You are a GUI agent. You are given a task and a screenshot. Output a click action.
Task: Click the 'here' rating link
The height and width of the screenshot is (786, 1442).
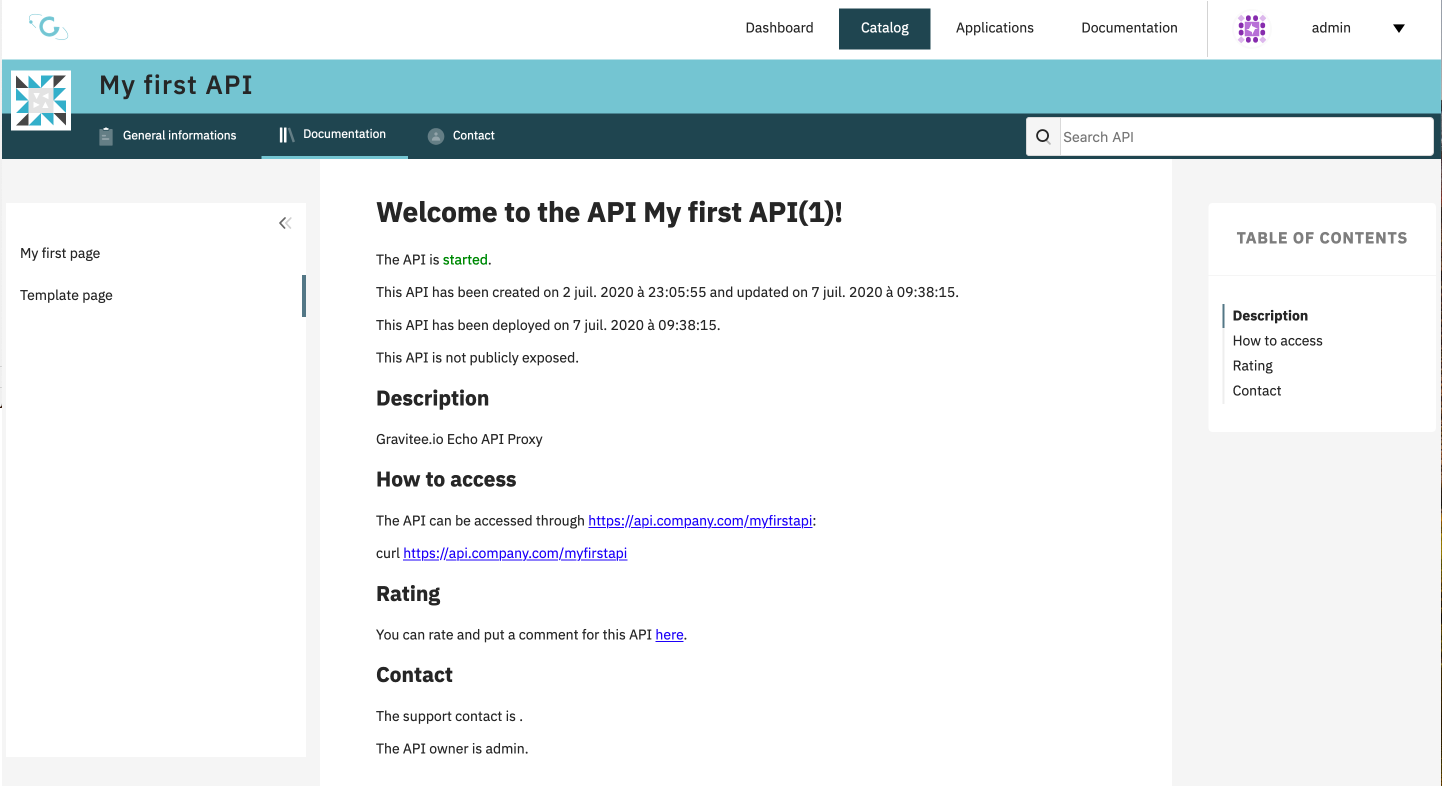point(669,635)
